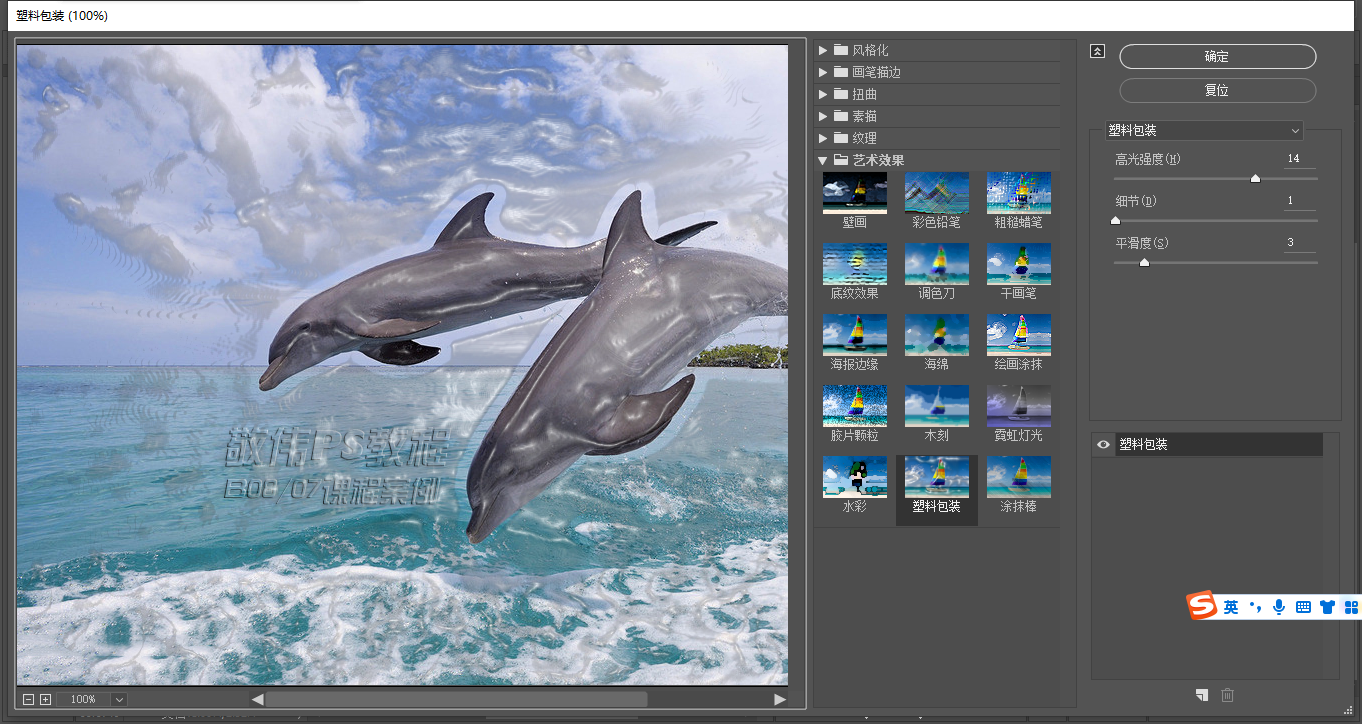Select the 海绵 filter thumbnail
The width and height of the screenshot is (1362, 724).
click(x=936, y=335)
